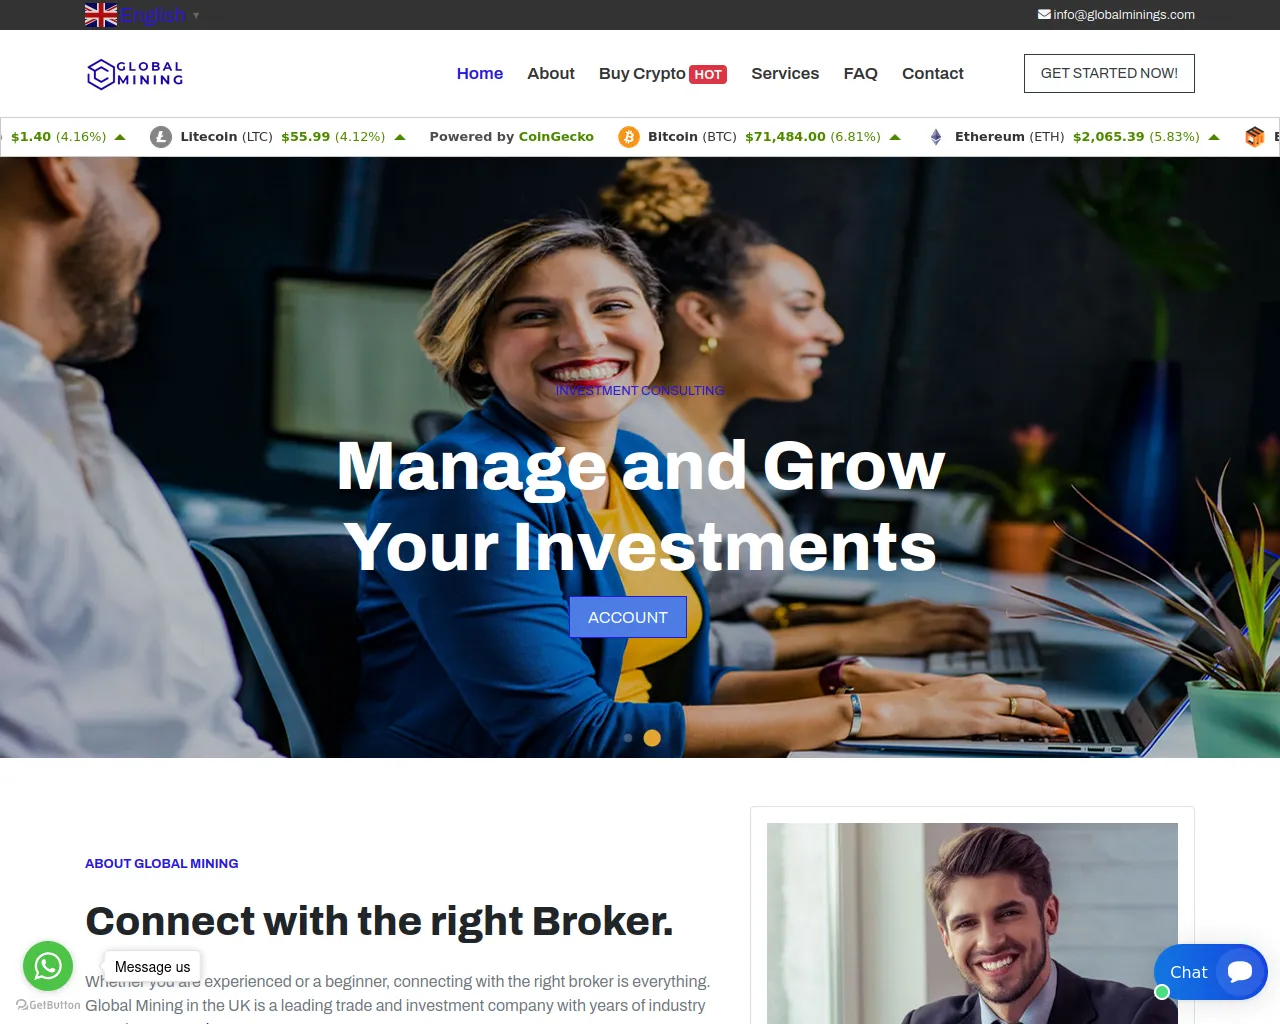The image size is (1280, 1024).
Task: Go to the About page
Action: point(551,74)
